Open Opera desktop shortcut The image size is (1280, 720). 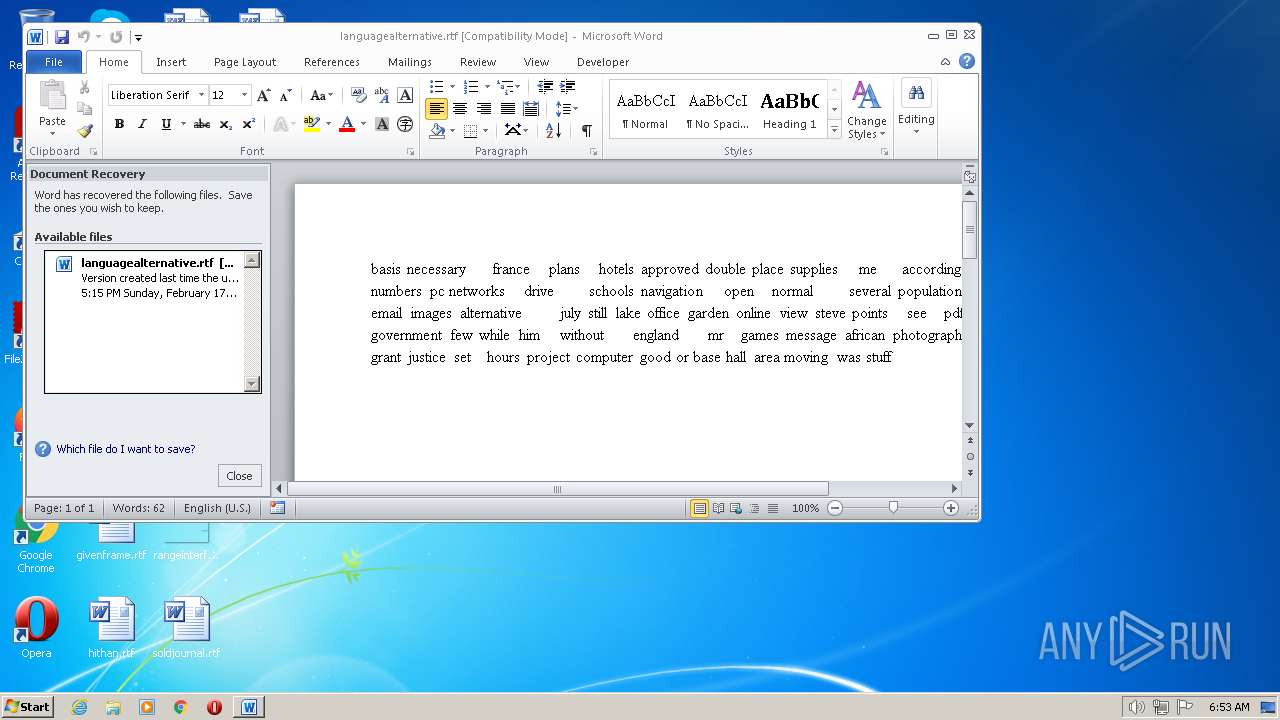[36, 628]
